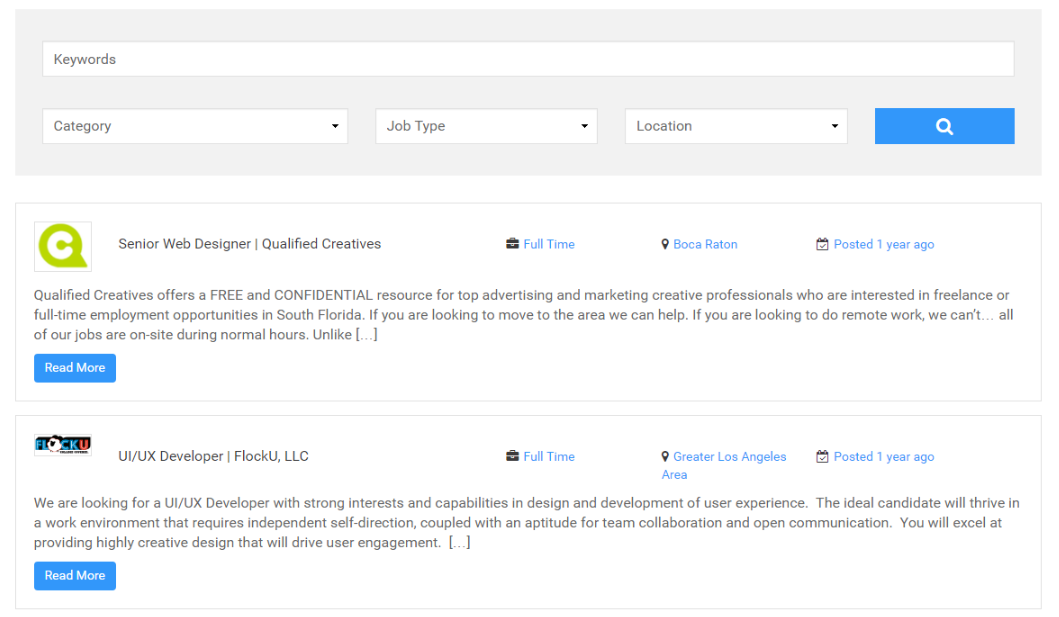The width and height of the screenshot is (1059, 617).
Task: Click the Qualified Creatives company logo
Action: pyautogui.click(x=63, y=246)
